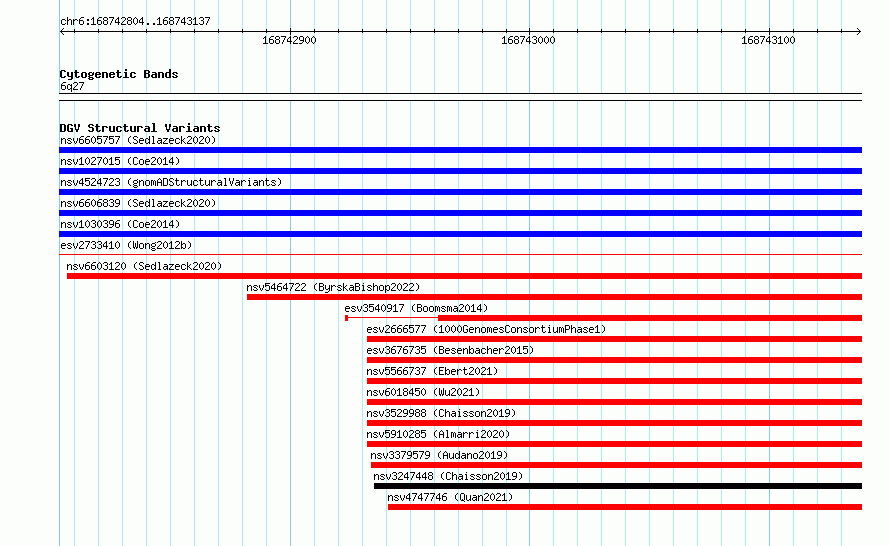
Task: Click the 168742900 ruler coordinate
Action: [289, 40]
